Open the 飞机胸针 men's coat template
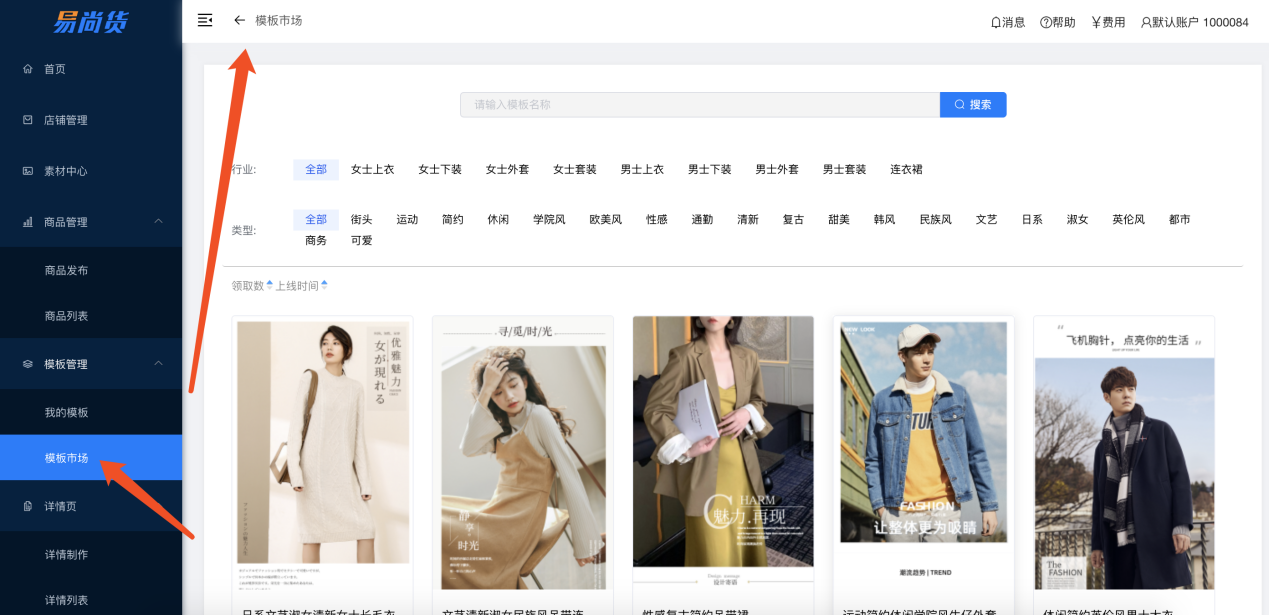Viewport: 1269px width, 615px height. 1124,454
